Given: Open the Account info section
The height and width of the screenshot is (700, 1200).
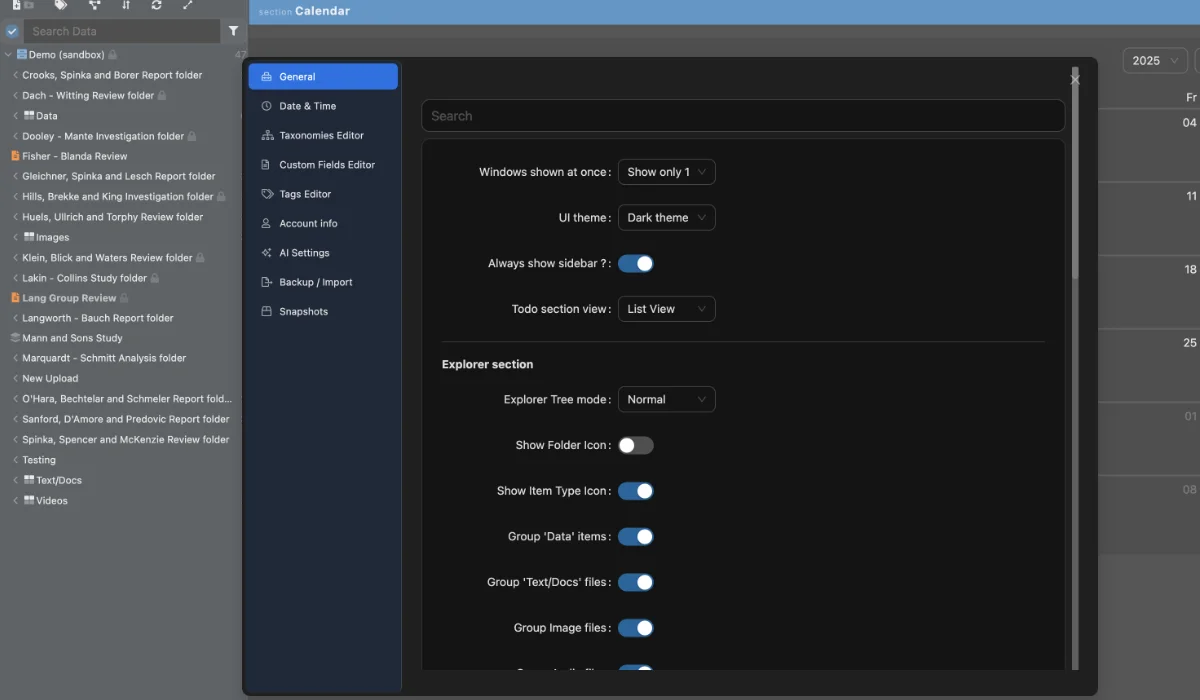Looking at the screenshot, I should (323, 223).
